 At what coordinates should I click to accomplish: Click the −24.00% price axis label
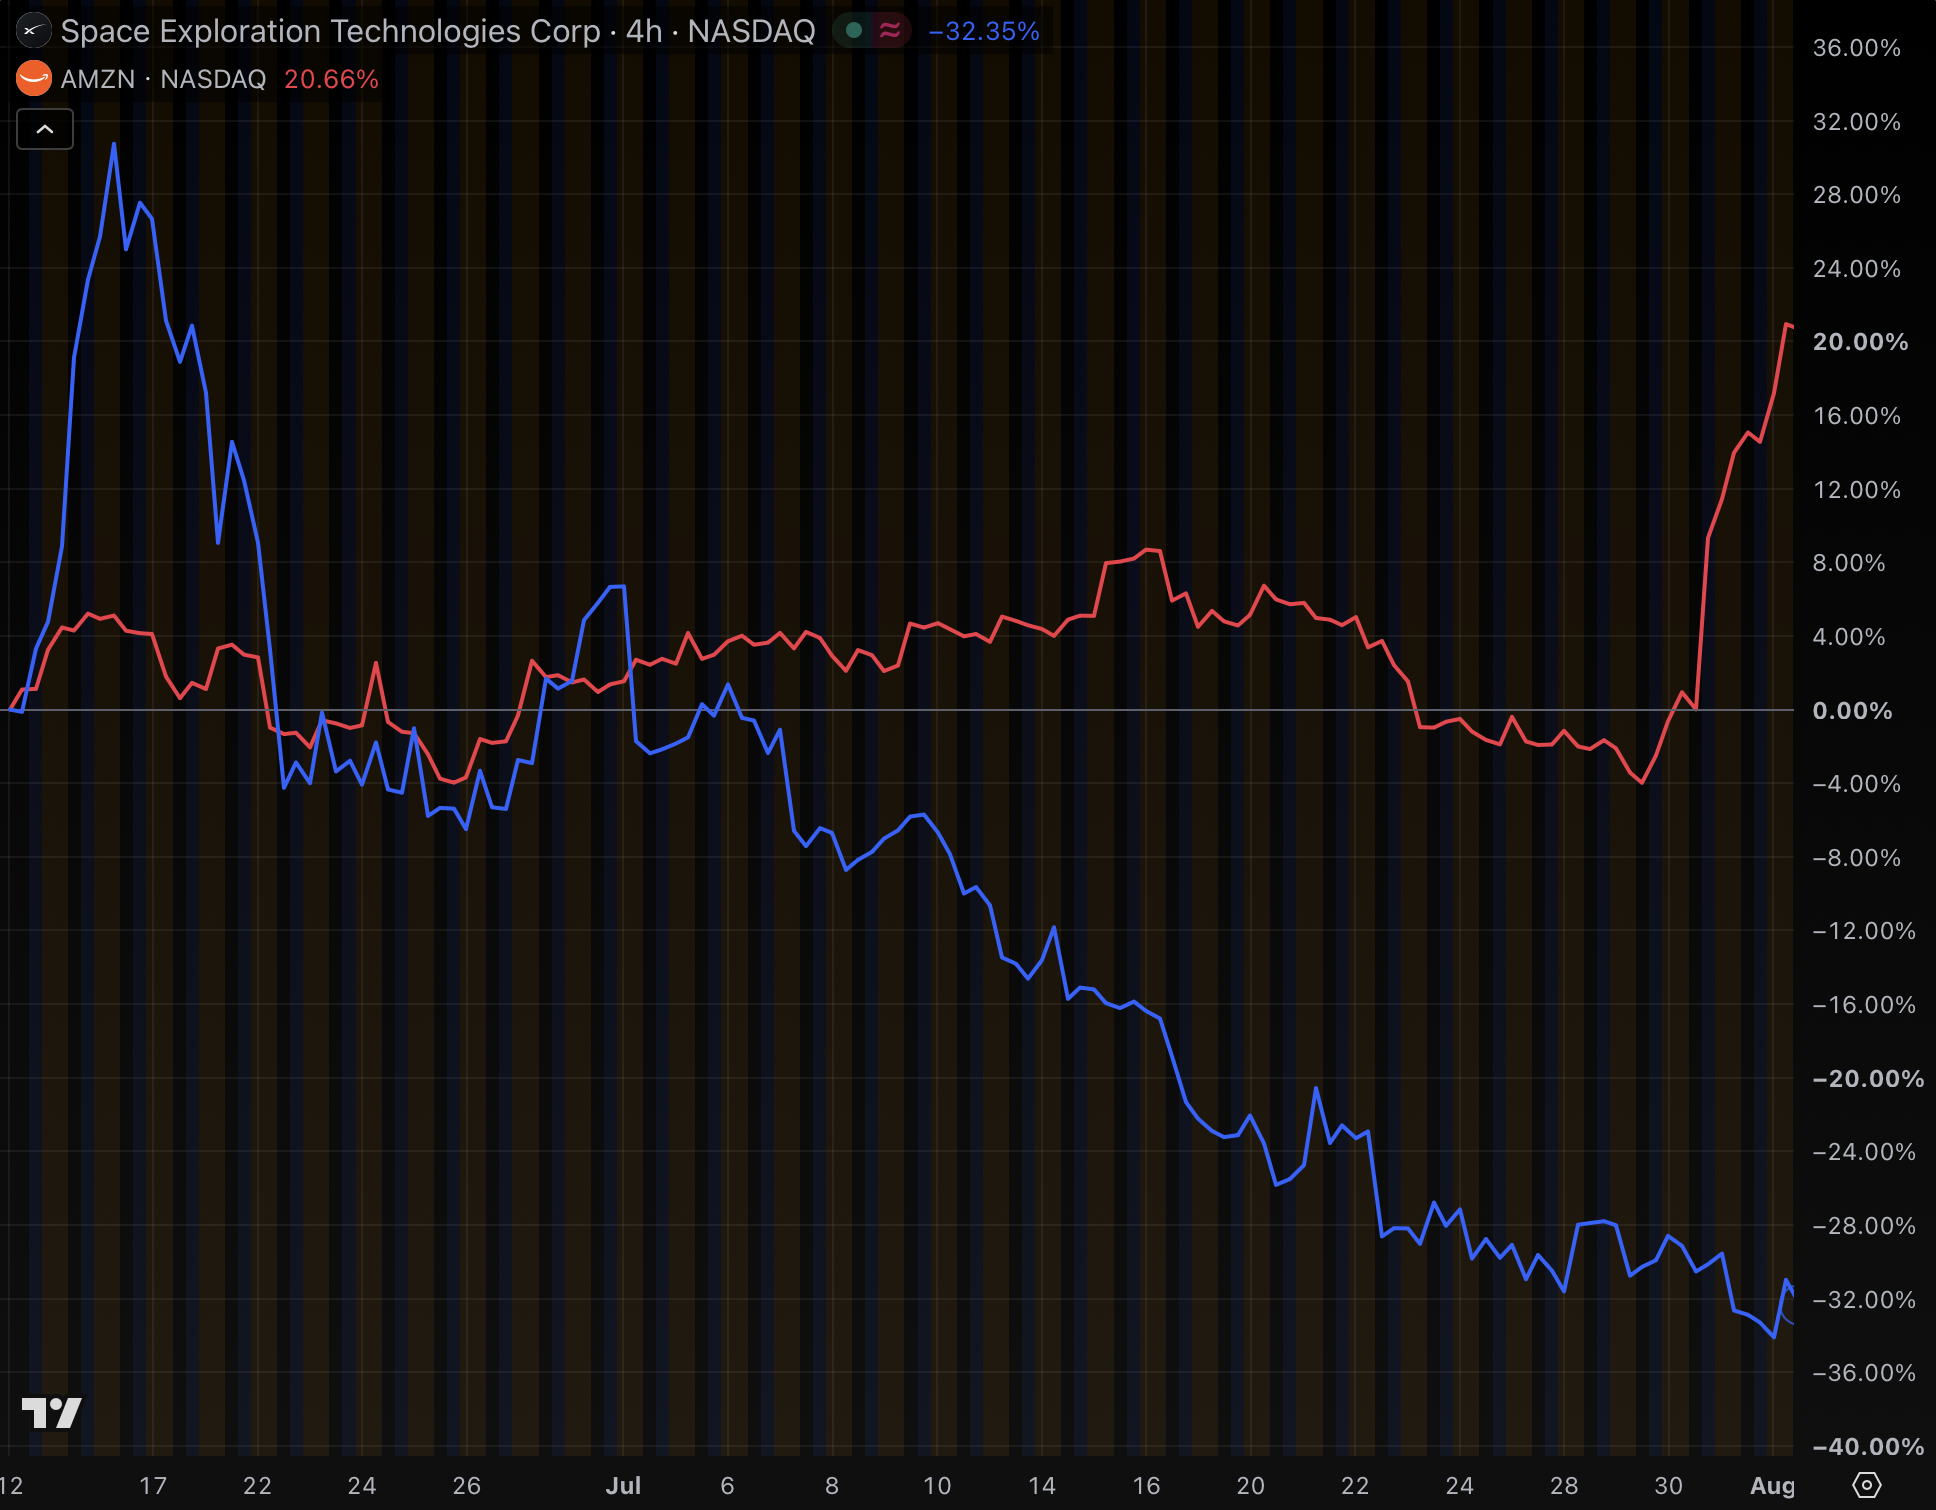coord(1864,1152)
